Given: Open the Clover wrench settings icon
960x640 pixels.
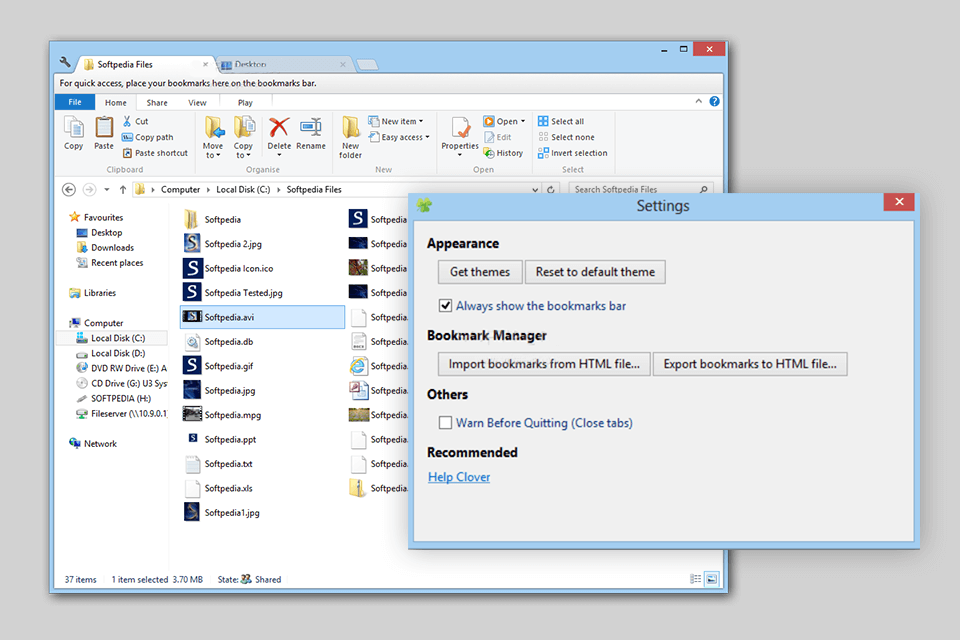Looking at the screenshot, I should (x=65, y=62).
